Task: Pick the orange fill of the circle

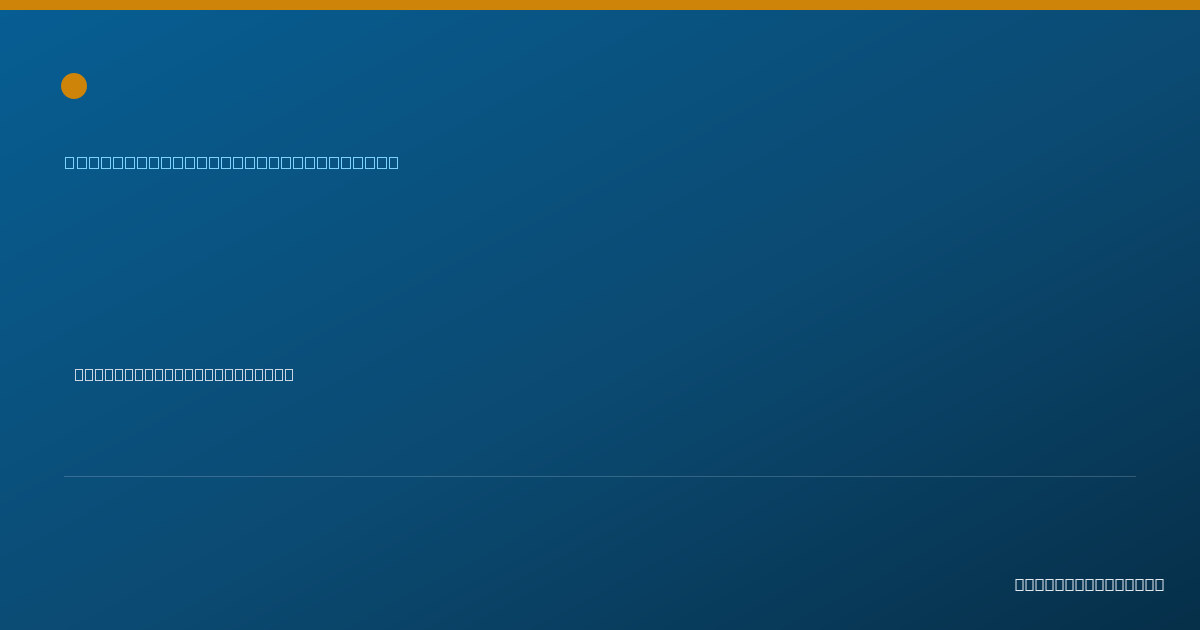Action: pyautogui.click(x=74, y=86)
